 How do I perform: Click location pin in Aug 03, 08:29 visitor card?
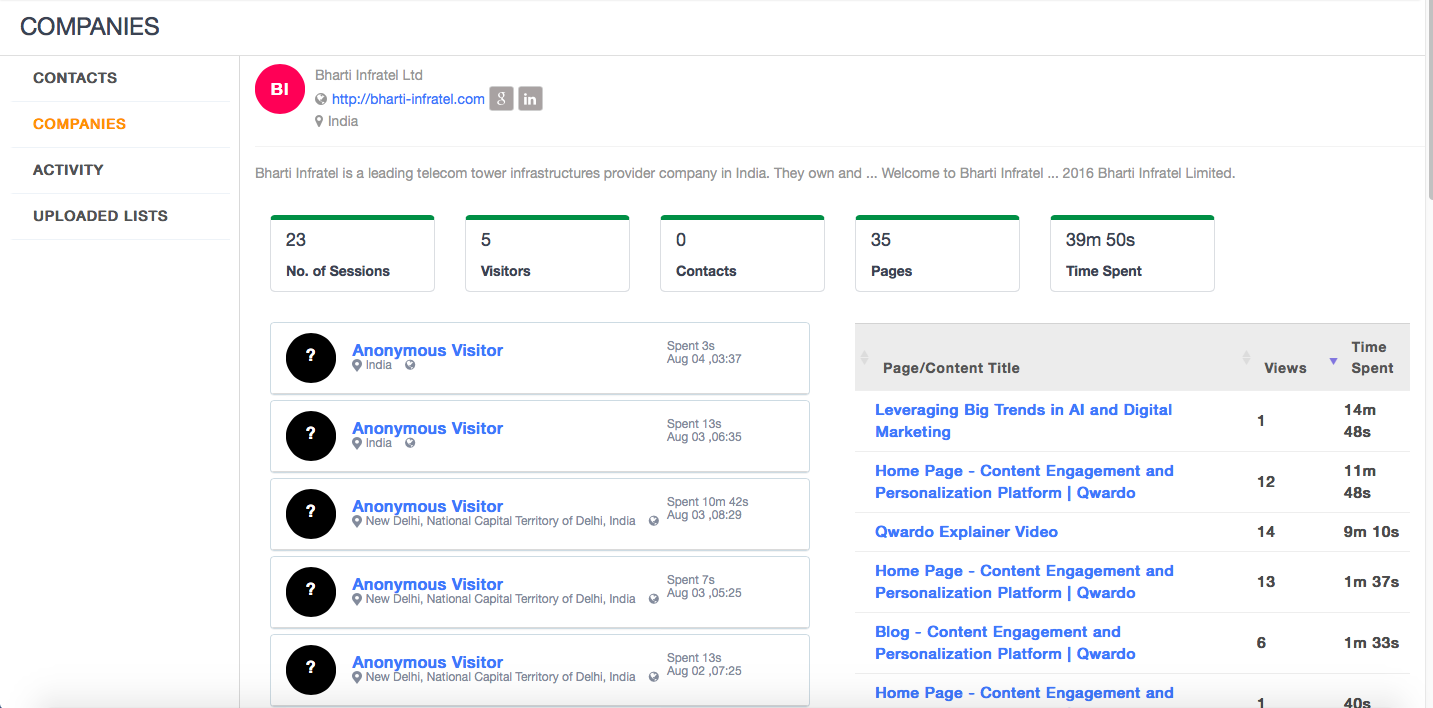357,521
